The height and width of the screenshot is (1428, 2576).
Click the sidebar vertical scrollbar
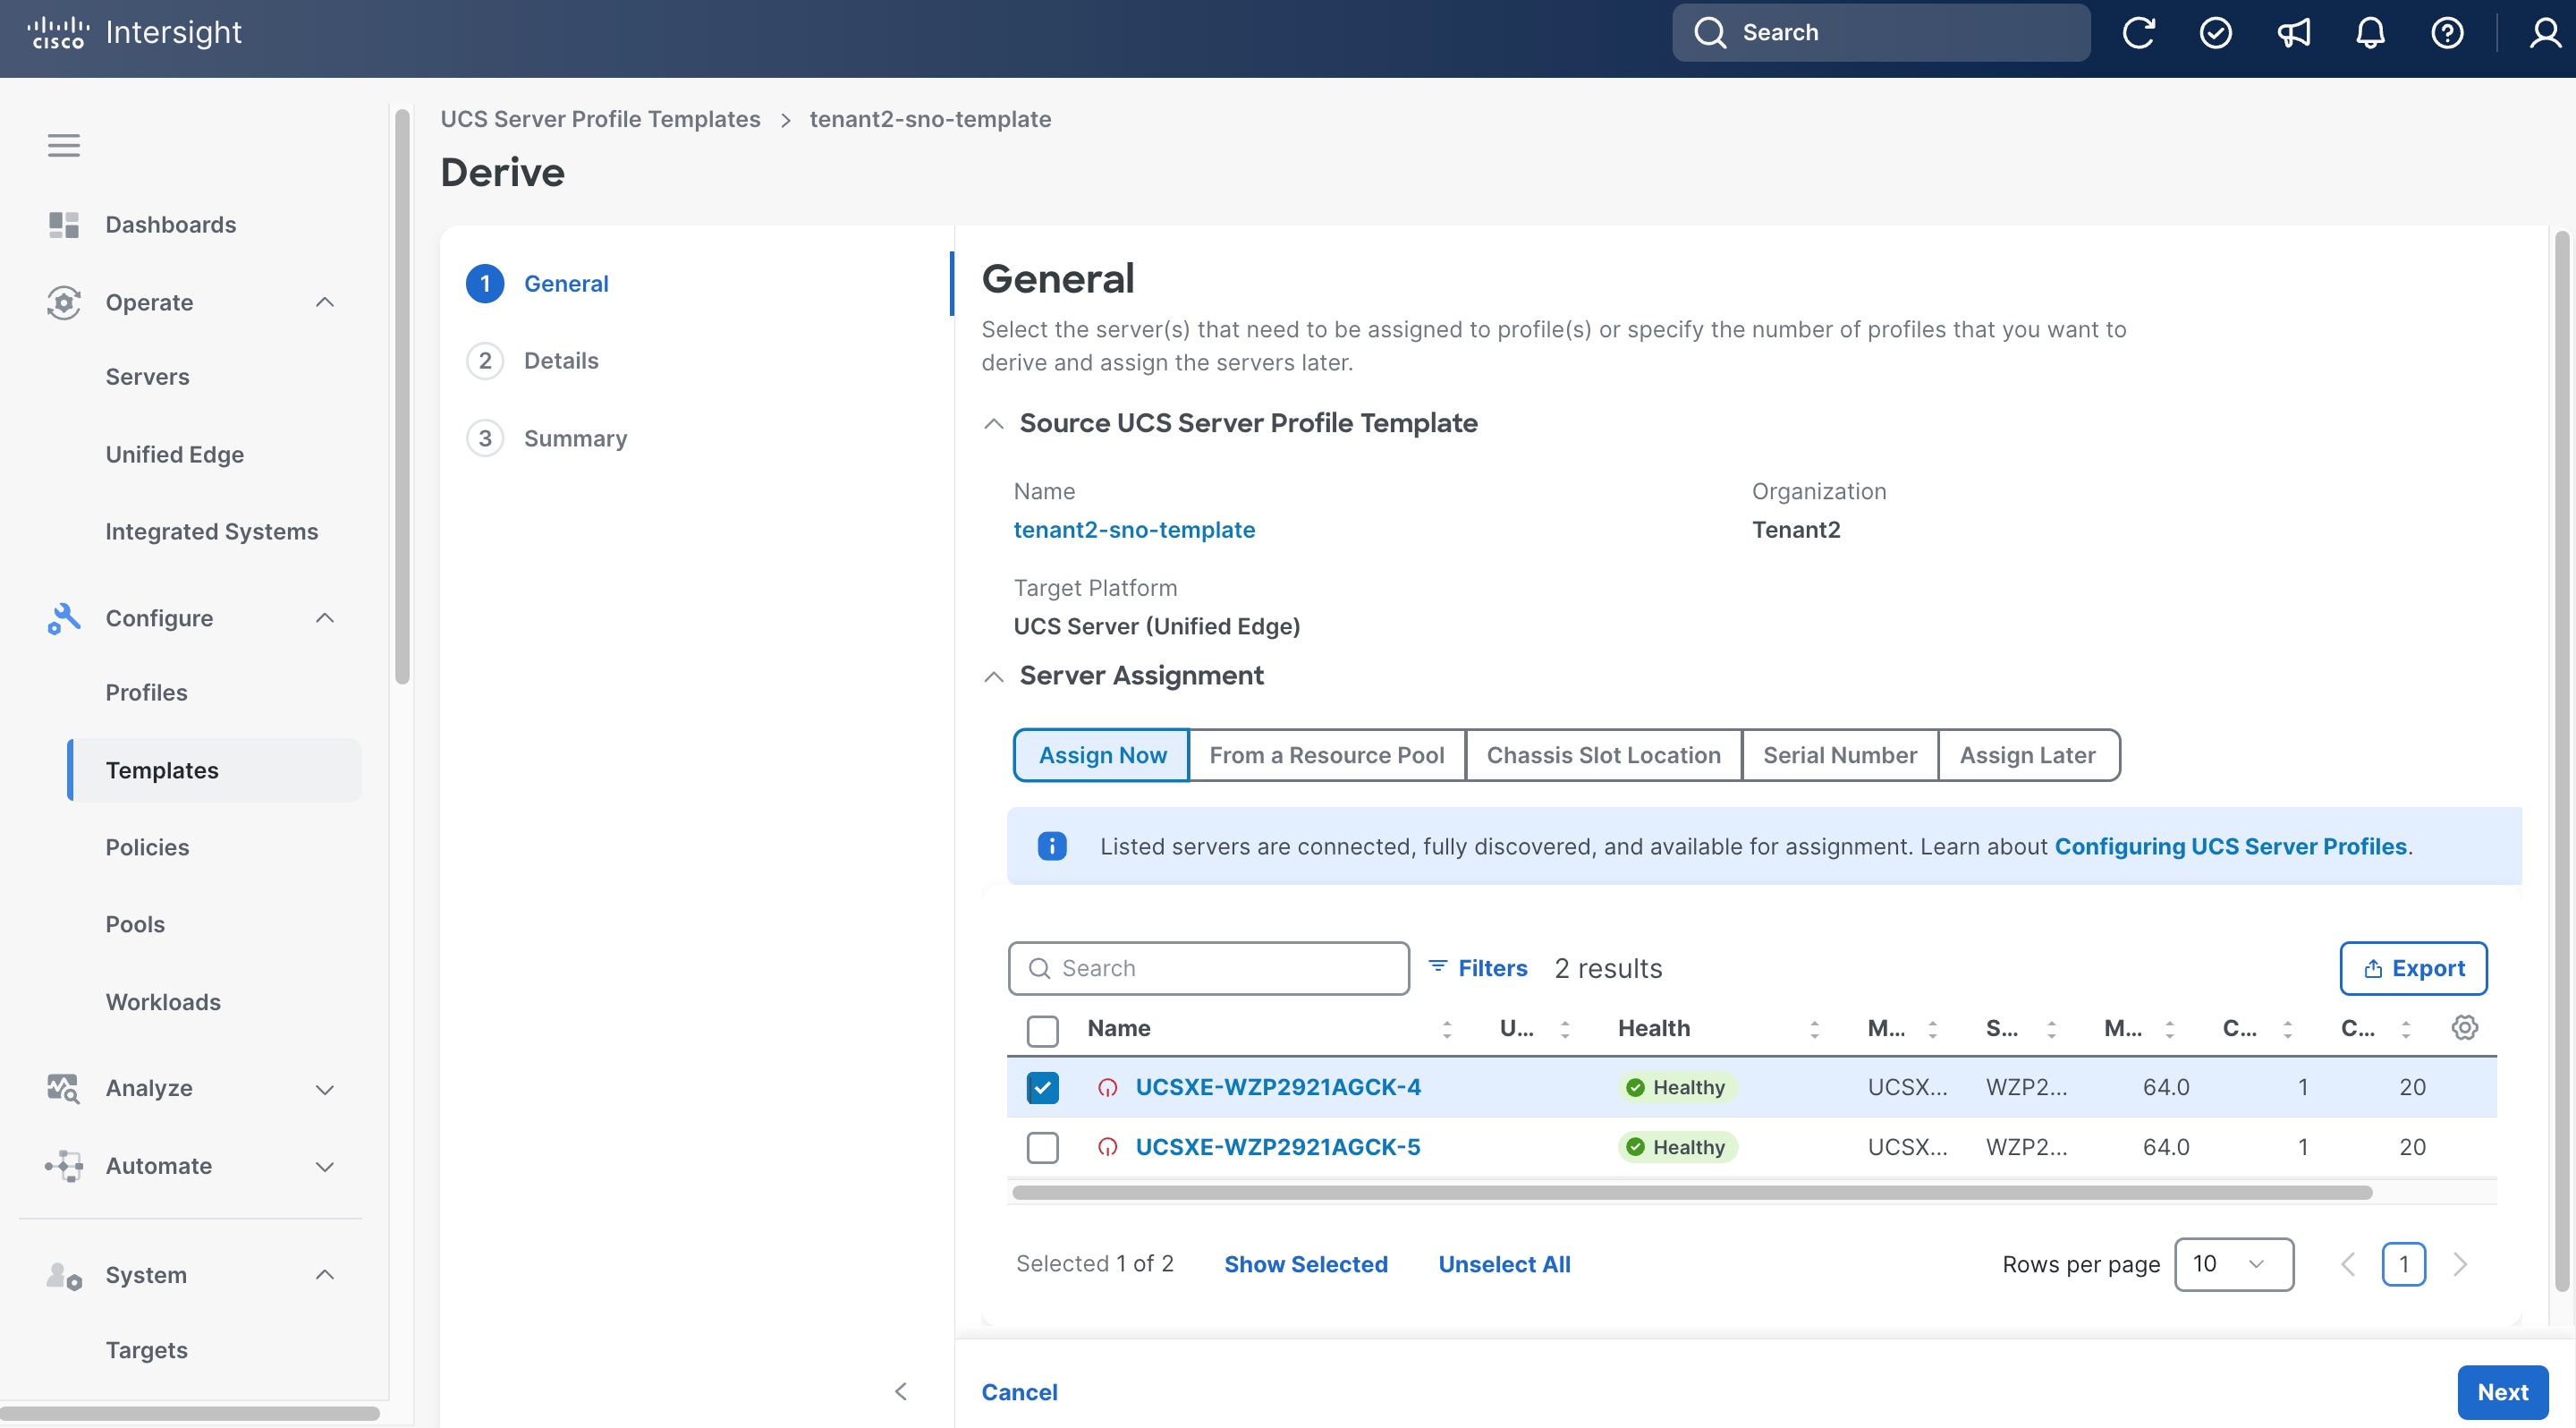click(402, 398)
